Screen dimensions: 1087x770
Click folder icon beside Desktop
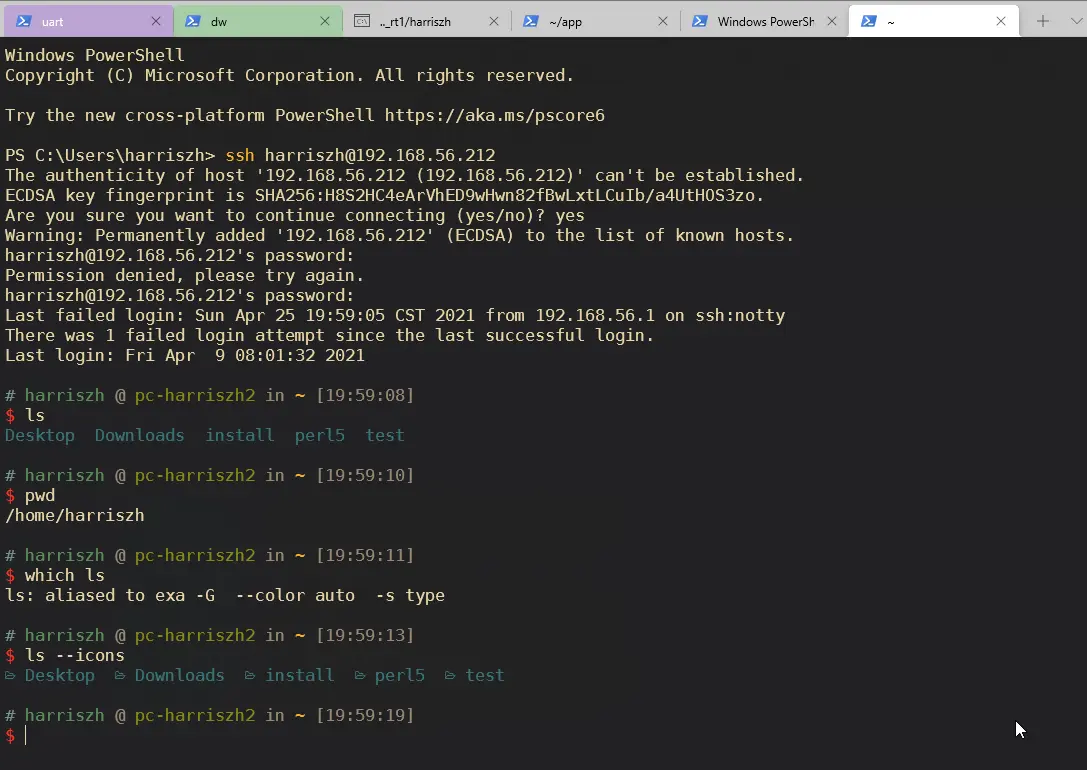click(x=10, y=676)
